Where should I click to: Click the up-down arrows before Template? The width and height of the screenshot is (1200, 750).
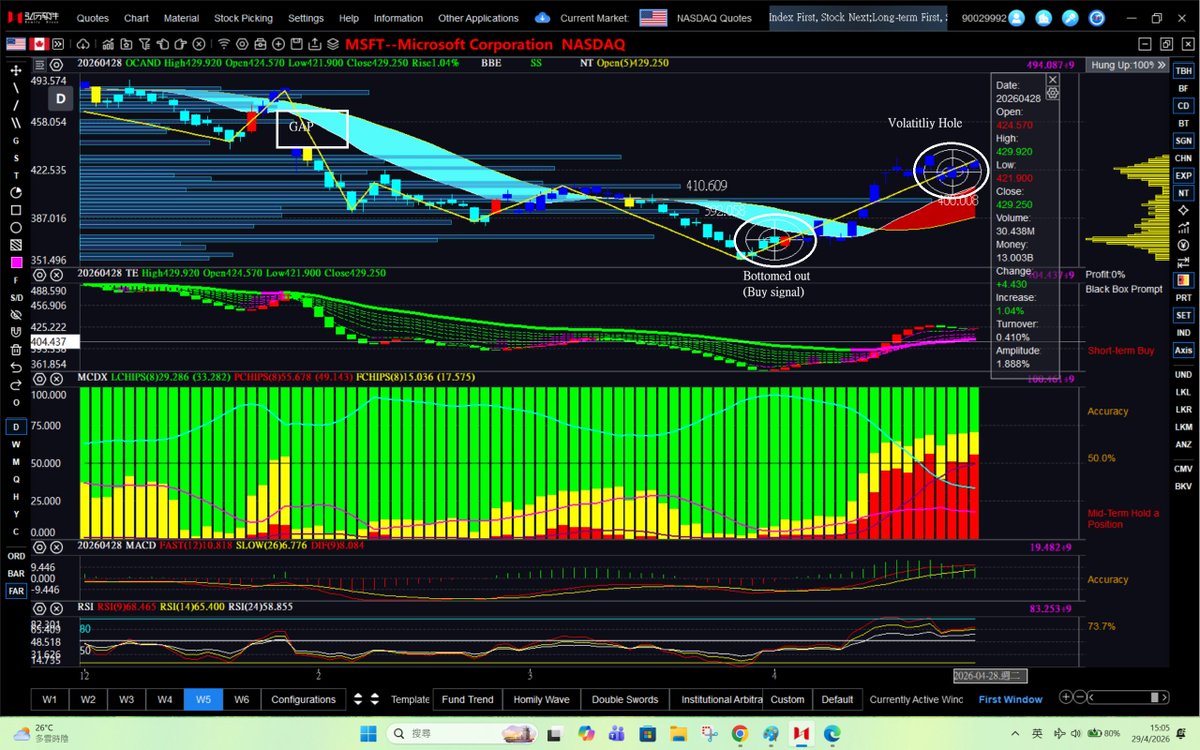pos(375,699)
